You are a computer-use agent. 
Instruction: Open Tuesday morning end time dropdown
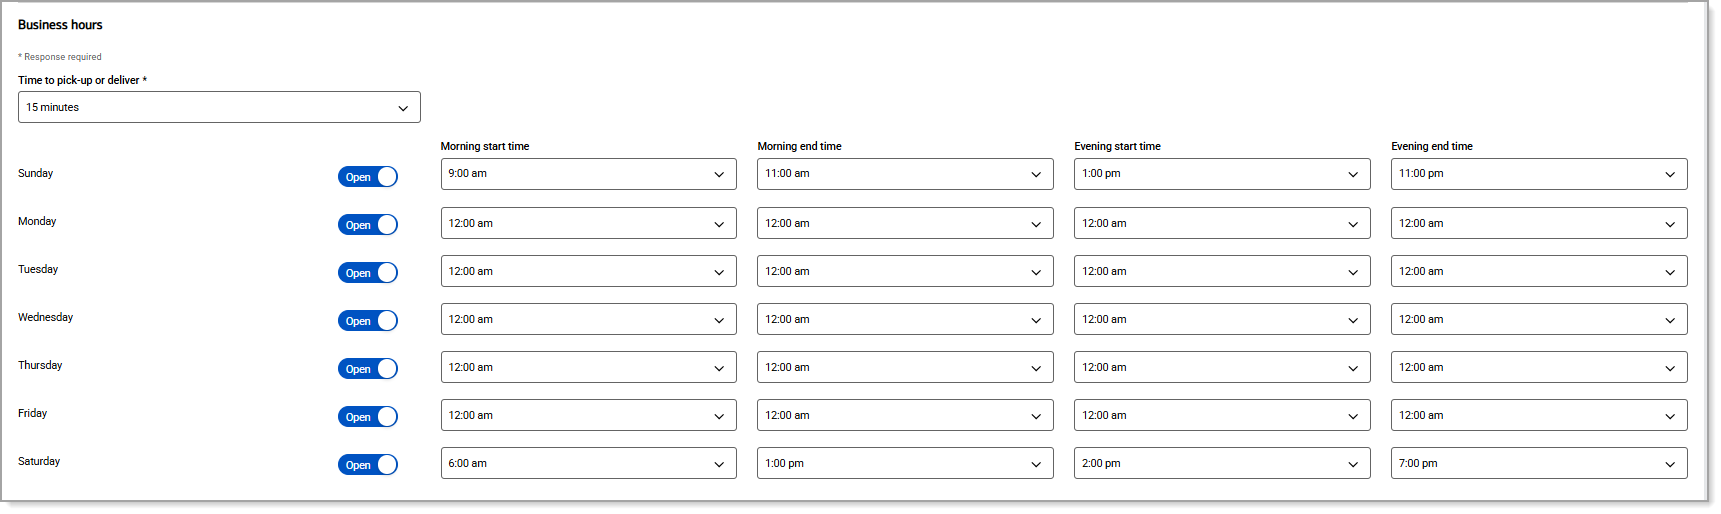pos(905,271)
